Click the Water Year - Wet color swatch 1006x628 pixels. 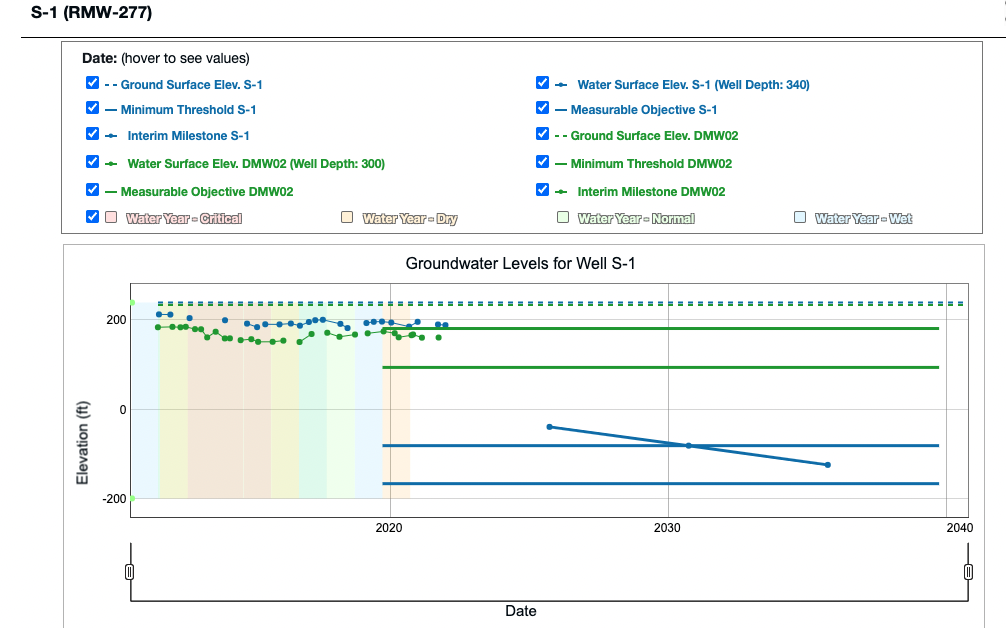click(x=800, y=218)
